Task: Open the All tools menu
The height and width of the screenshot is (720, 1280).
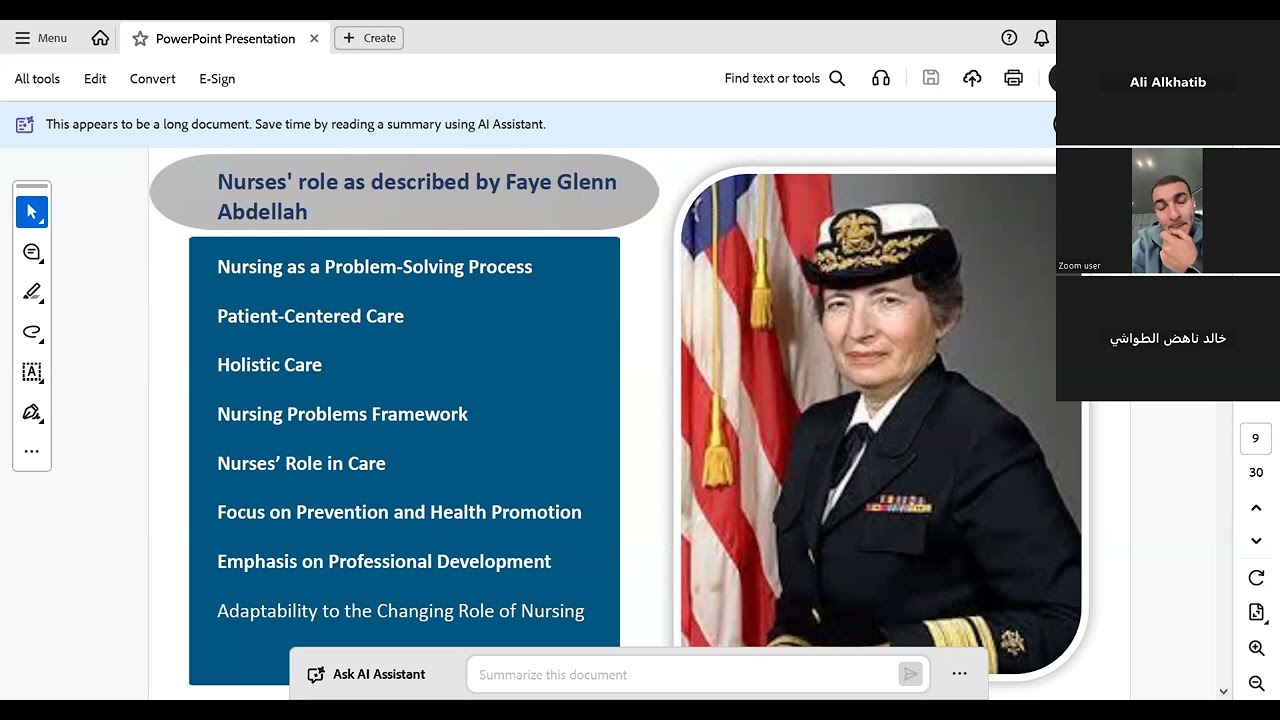Action: [37, 79]
